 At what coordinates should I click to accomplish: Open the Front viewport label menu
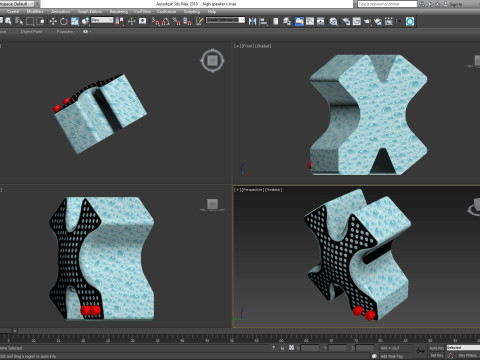(248, 46)
